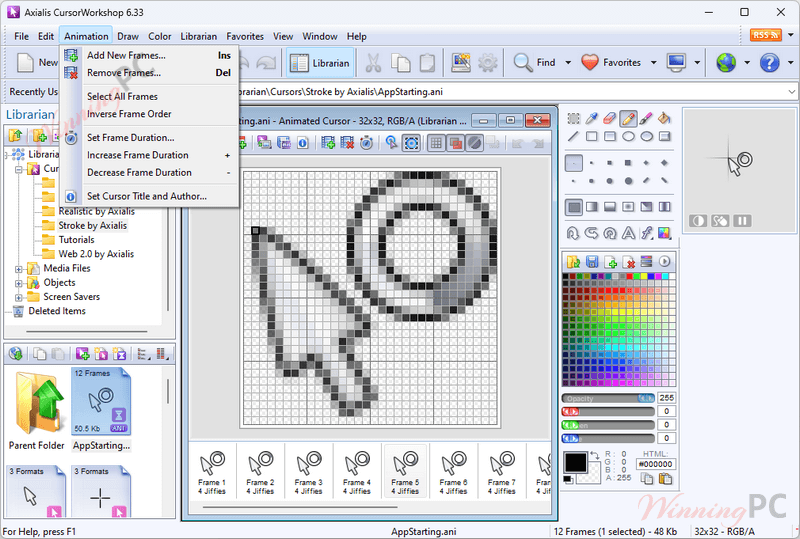Pick the Color Picker eyedropper tool
The height and width of the screenshot is (539, 800).
(592, 119)
